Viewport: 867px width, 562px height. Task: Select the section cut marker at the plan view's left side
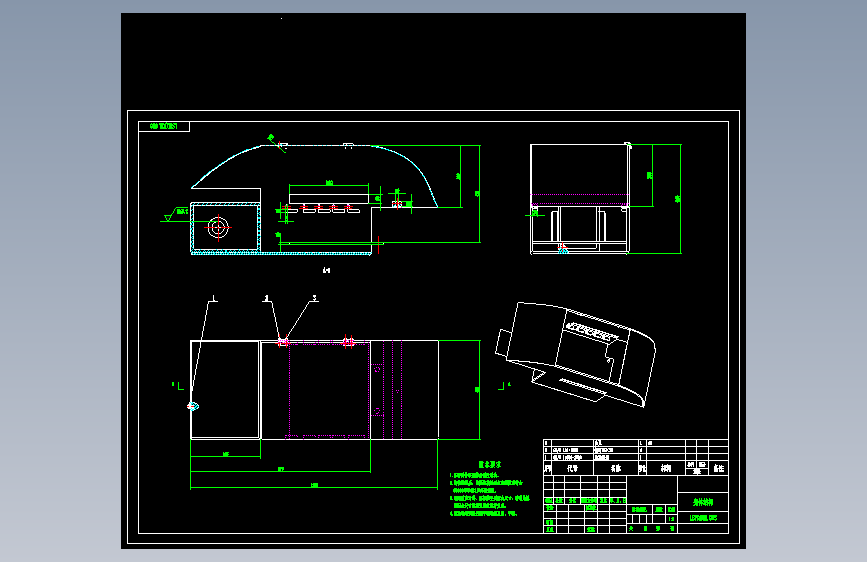(177, 386)
